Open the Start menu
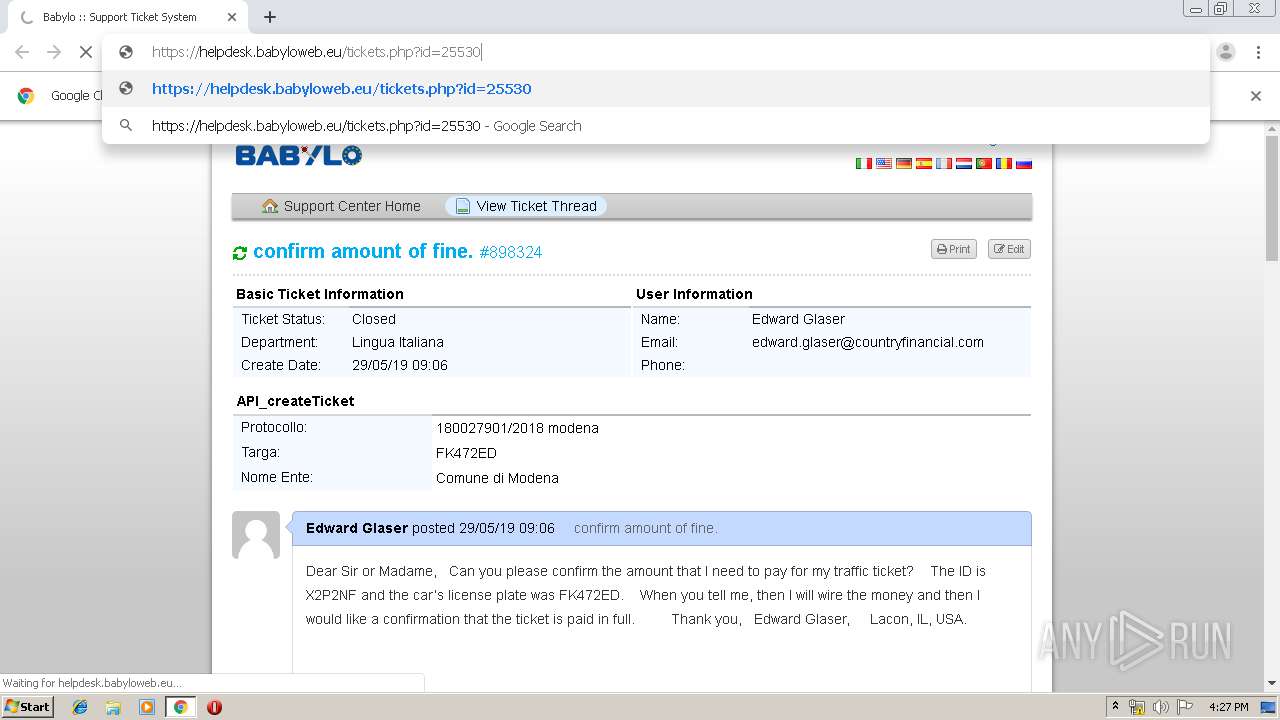Image resolution: width=1280 pixels, height=720 pixels. [x=28, y=707]
